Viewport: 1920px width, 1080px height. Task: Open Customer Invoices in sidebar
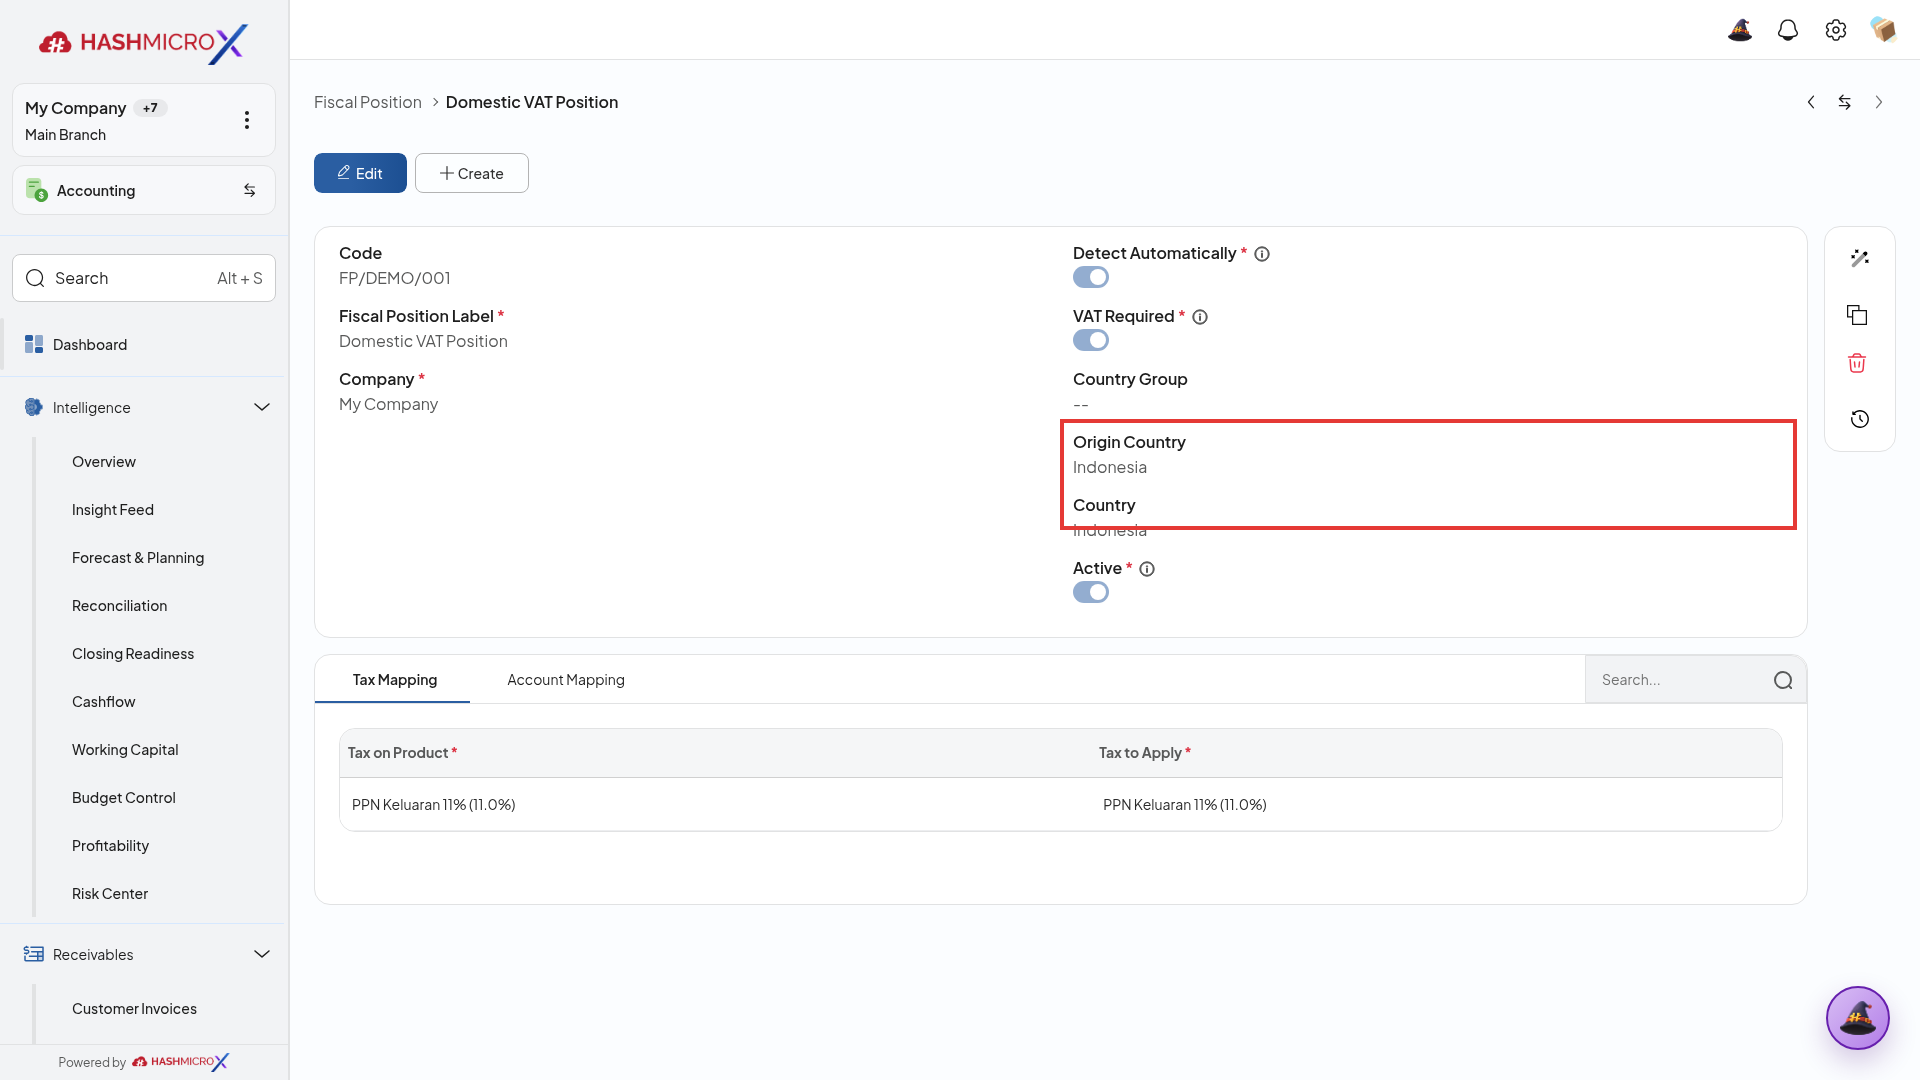tap(134, 1009)
